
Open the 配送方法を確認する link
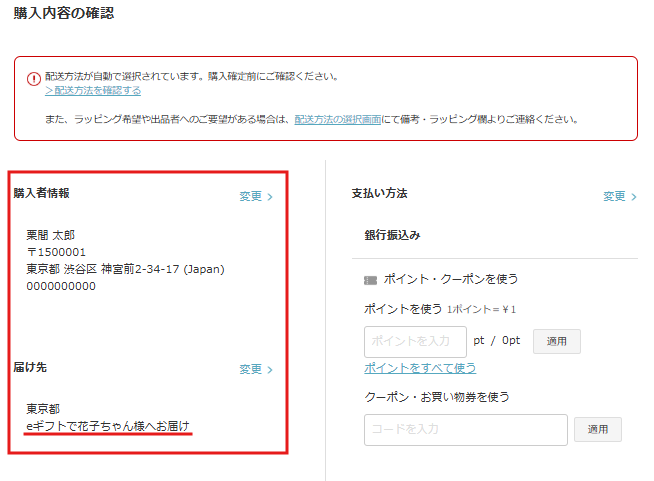point(93,90)
